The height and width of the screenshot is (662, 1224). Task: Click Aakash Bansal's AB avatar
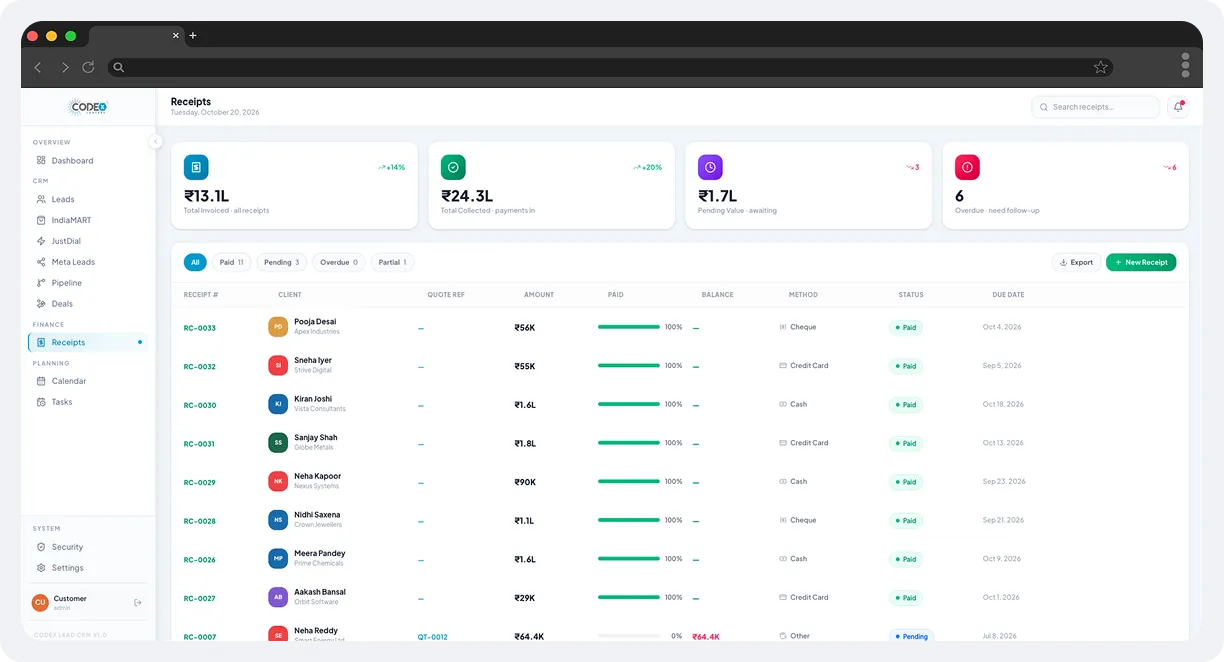pos(278,598)
